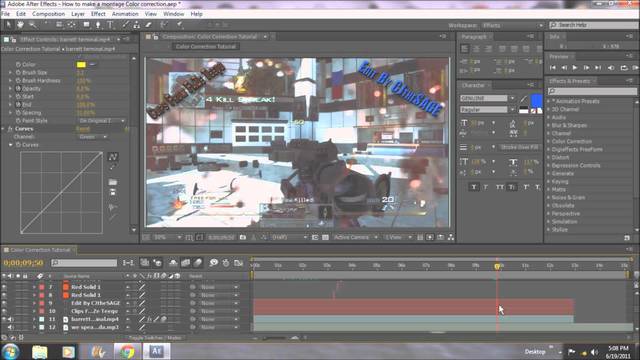Select the Pen tool in toolbar
Viewport: 640px width, 360px height.
click(x=98, y=25)
